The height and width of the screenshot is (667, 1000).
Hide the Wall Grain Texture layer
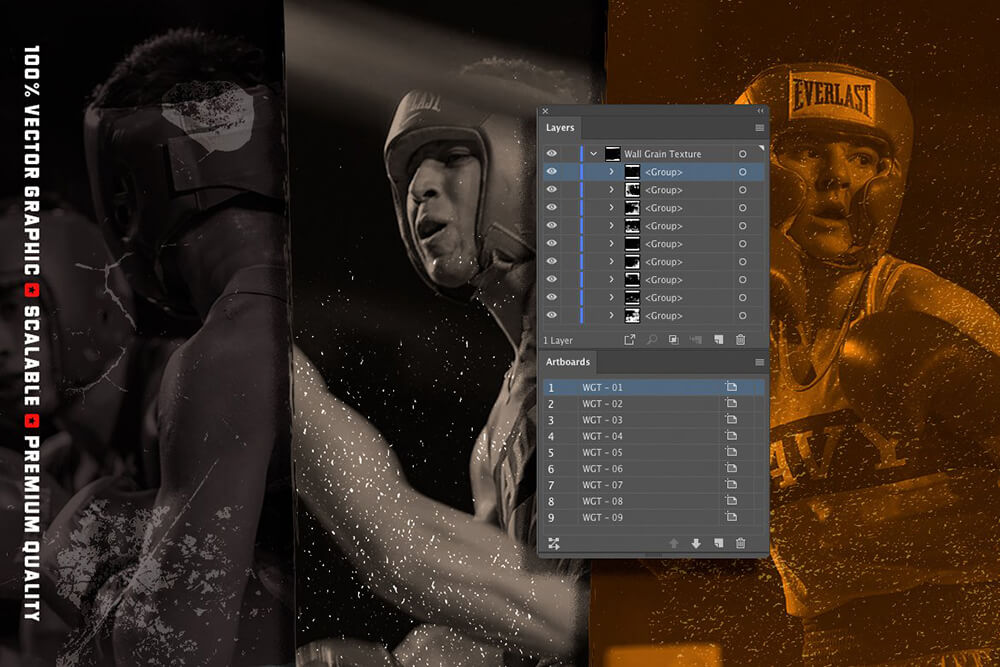pos(551,154)
